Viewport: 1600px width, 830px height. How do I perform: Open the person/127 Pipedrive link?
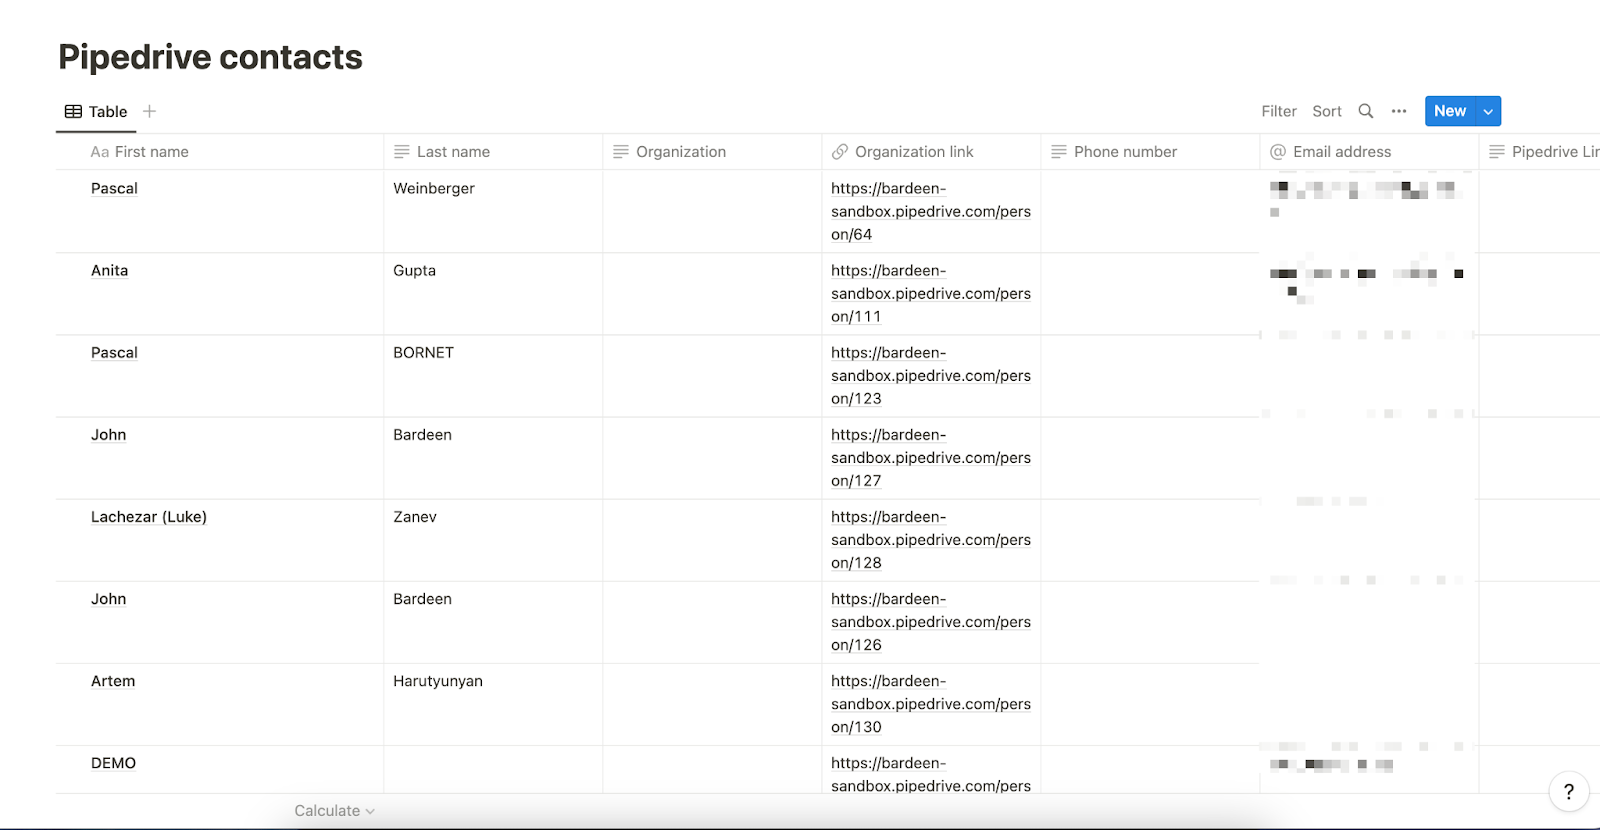(x=931, y=457)
